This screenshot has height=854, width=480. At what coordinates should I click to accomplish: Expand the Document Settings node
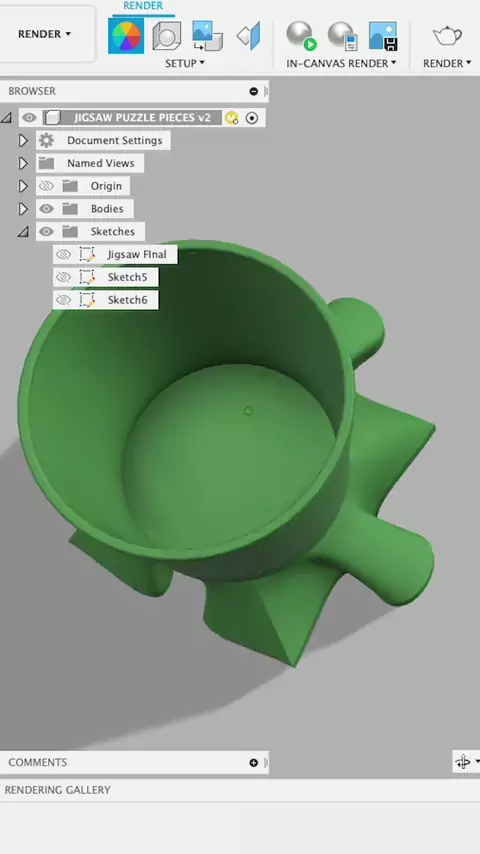click(23, 141)
